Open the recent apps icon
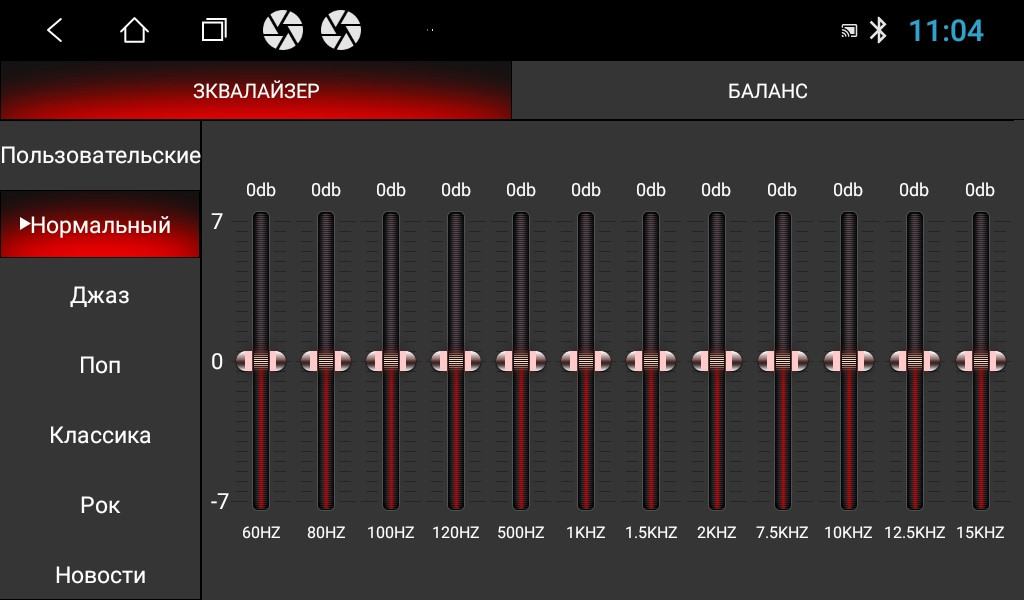The height and width of the screenshot is (600, 1024). coord(213,31)
